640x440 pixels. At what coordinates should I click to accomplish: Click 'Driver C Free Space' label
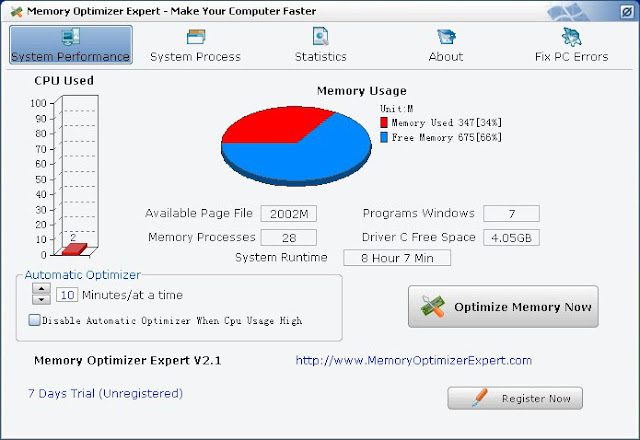coord(418,237)
